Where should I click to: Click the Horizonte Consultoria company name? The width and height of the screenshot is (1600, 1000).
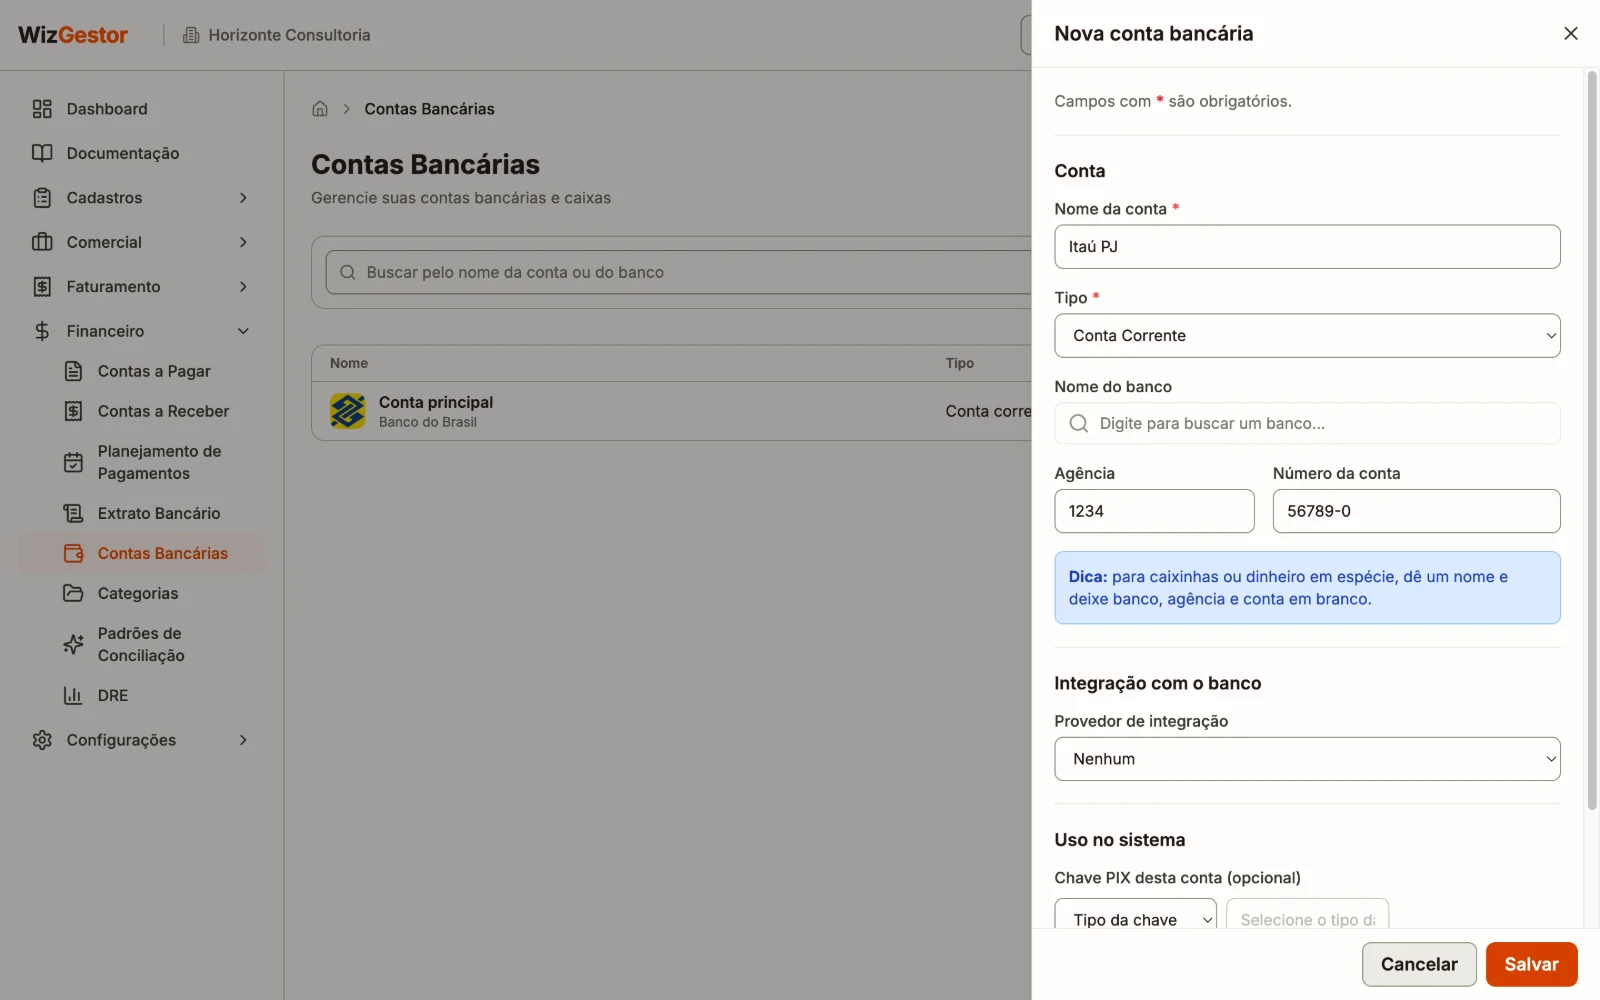pos(289,35)
